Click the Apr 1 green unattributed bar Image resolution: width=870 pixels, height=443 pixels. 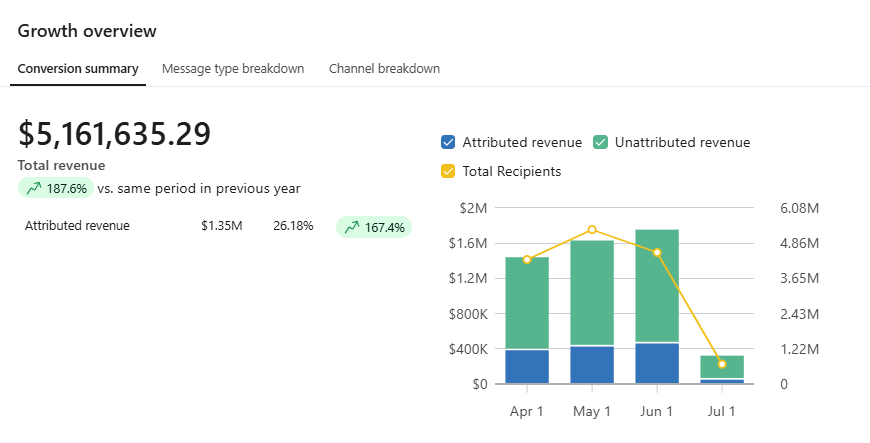pyautogui.click(x=527, y=303)
